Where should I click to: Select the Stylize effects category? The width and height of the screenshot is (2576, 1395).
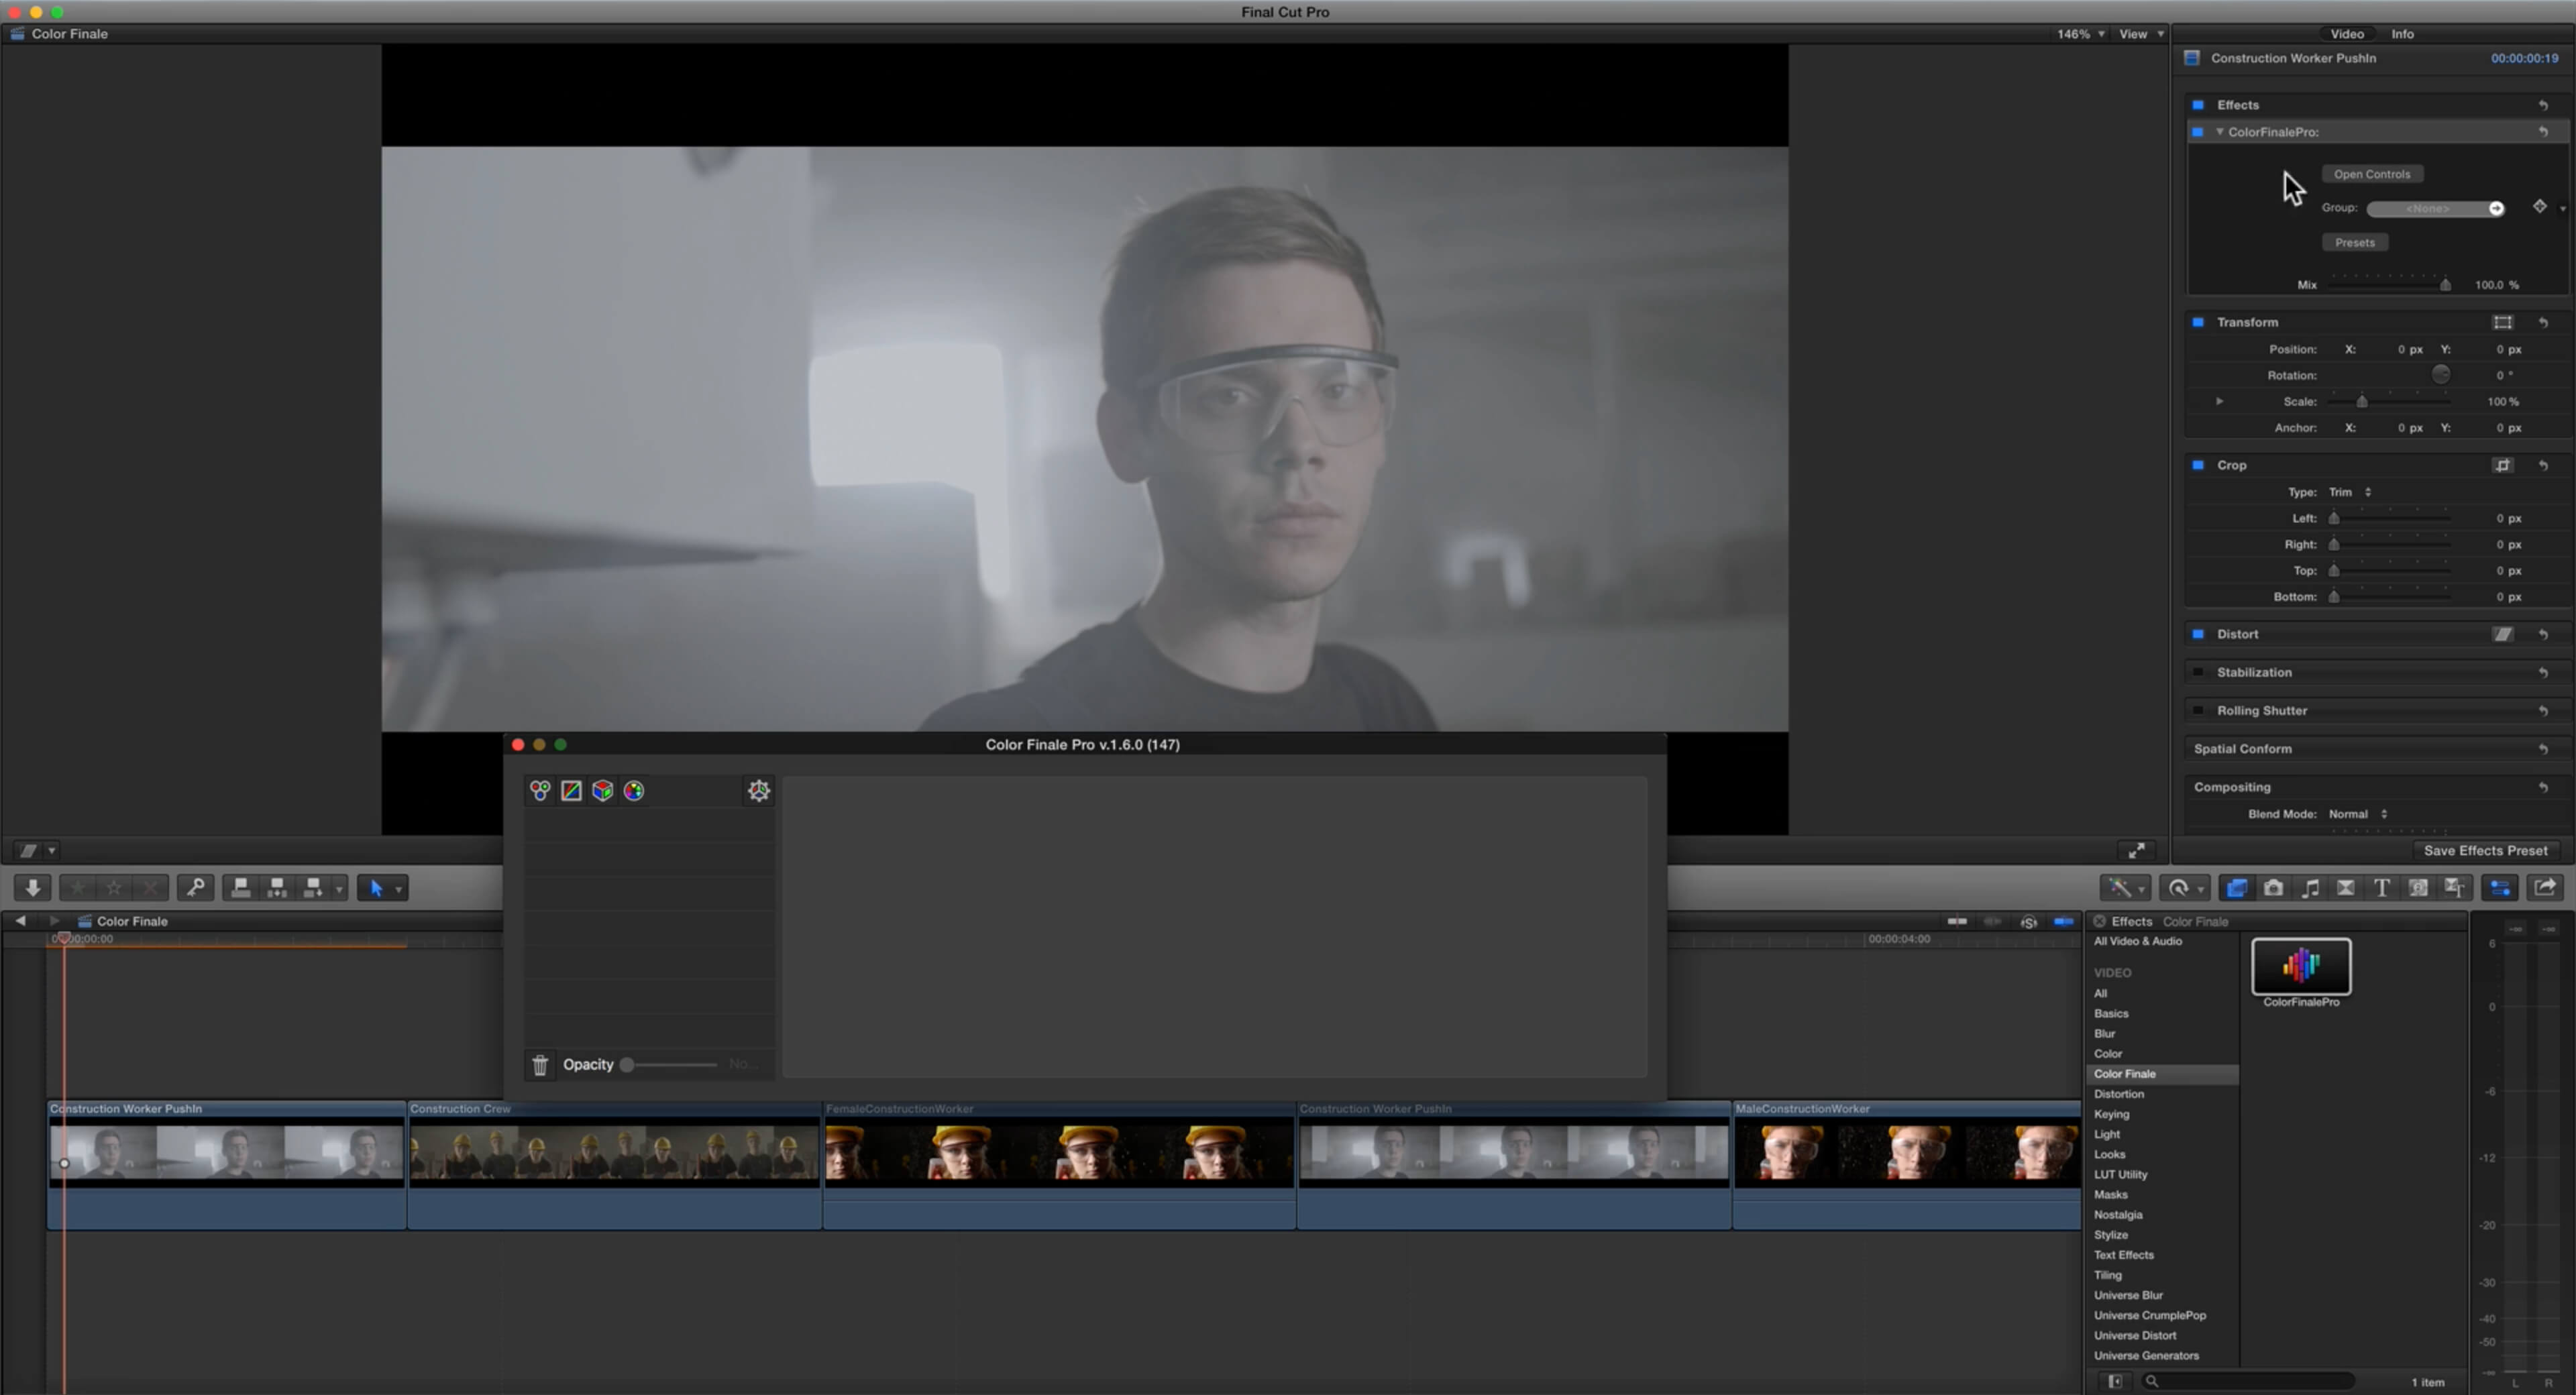pos(2111,1235)
